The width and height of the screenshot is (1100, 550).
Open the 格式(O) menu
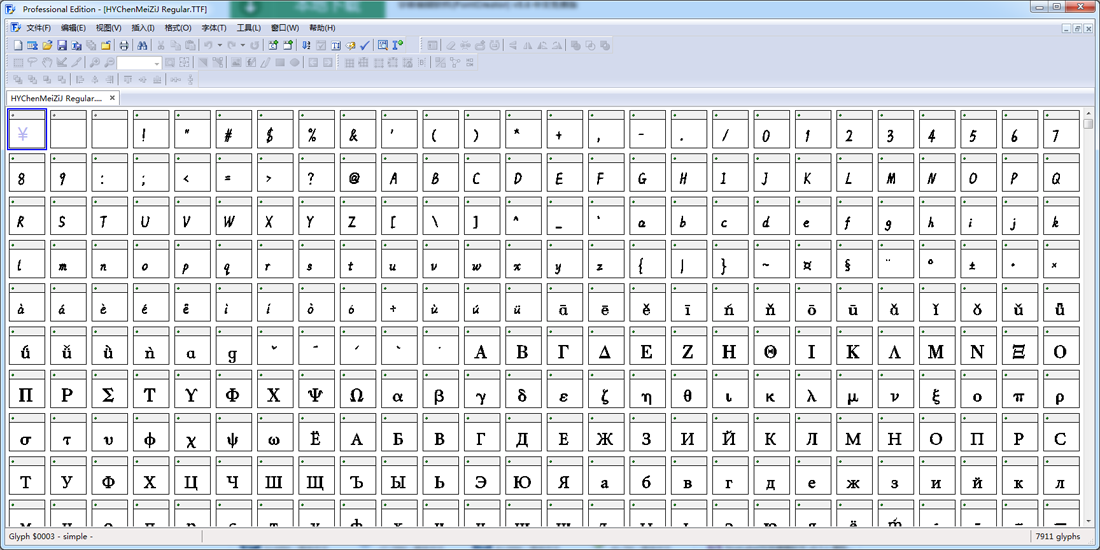(x=177, y=28)
